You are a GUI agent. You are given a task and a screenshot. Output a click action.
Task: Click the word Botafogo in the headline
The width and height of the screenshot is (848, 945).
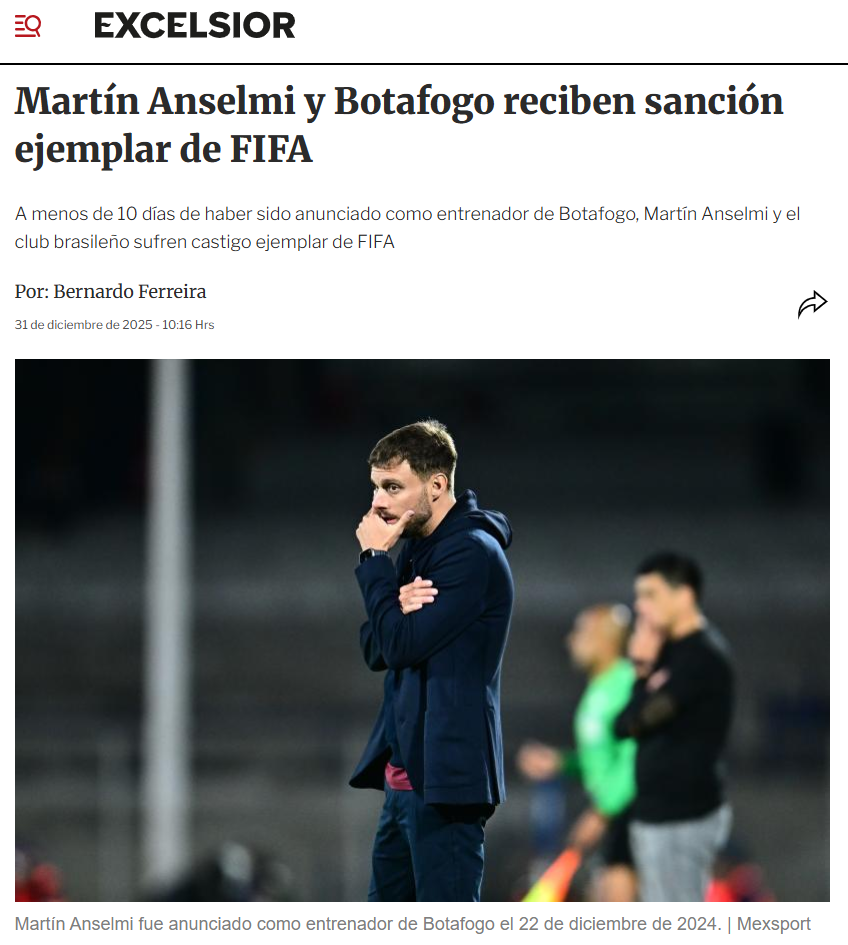[414, 101]
